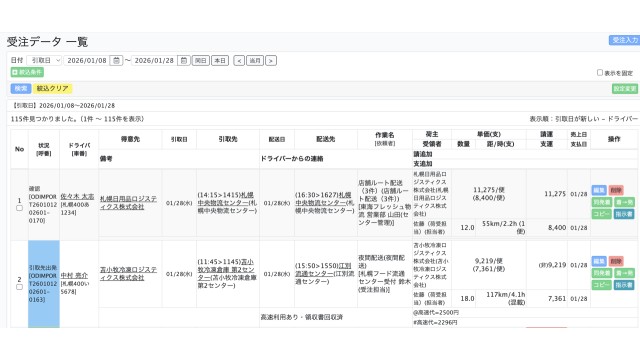Click 着→発 button for row 2
Image resolution: width=640 pixels, height=360 pixels.
tap(624, 273)
